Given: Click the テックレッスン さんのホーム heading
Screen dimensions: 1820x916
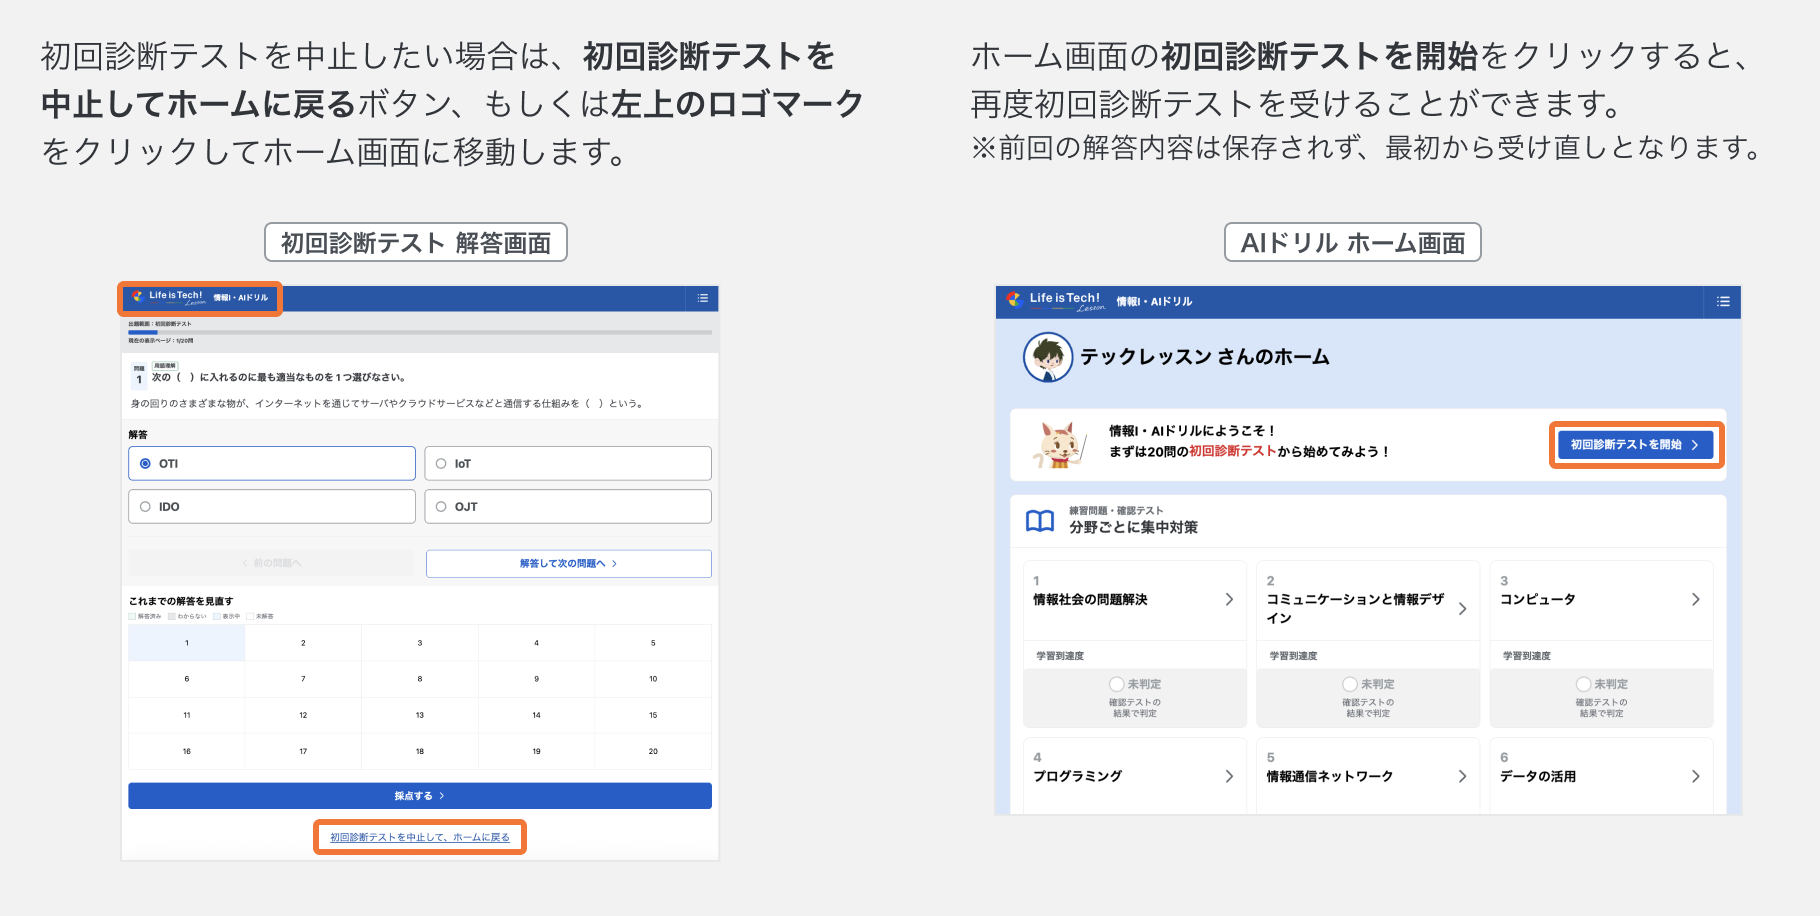Looking at the screenshot, I should [1204, 357].
